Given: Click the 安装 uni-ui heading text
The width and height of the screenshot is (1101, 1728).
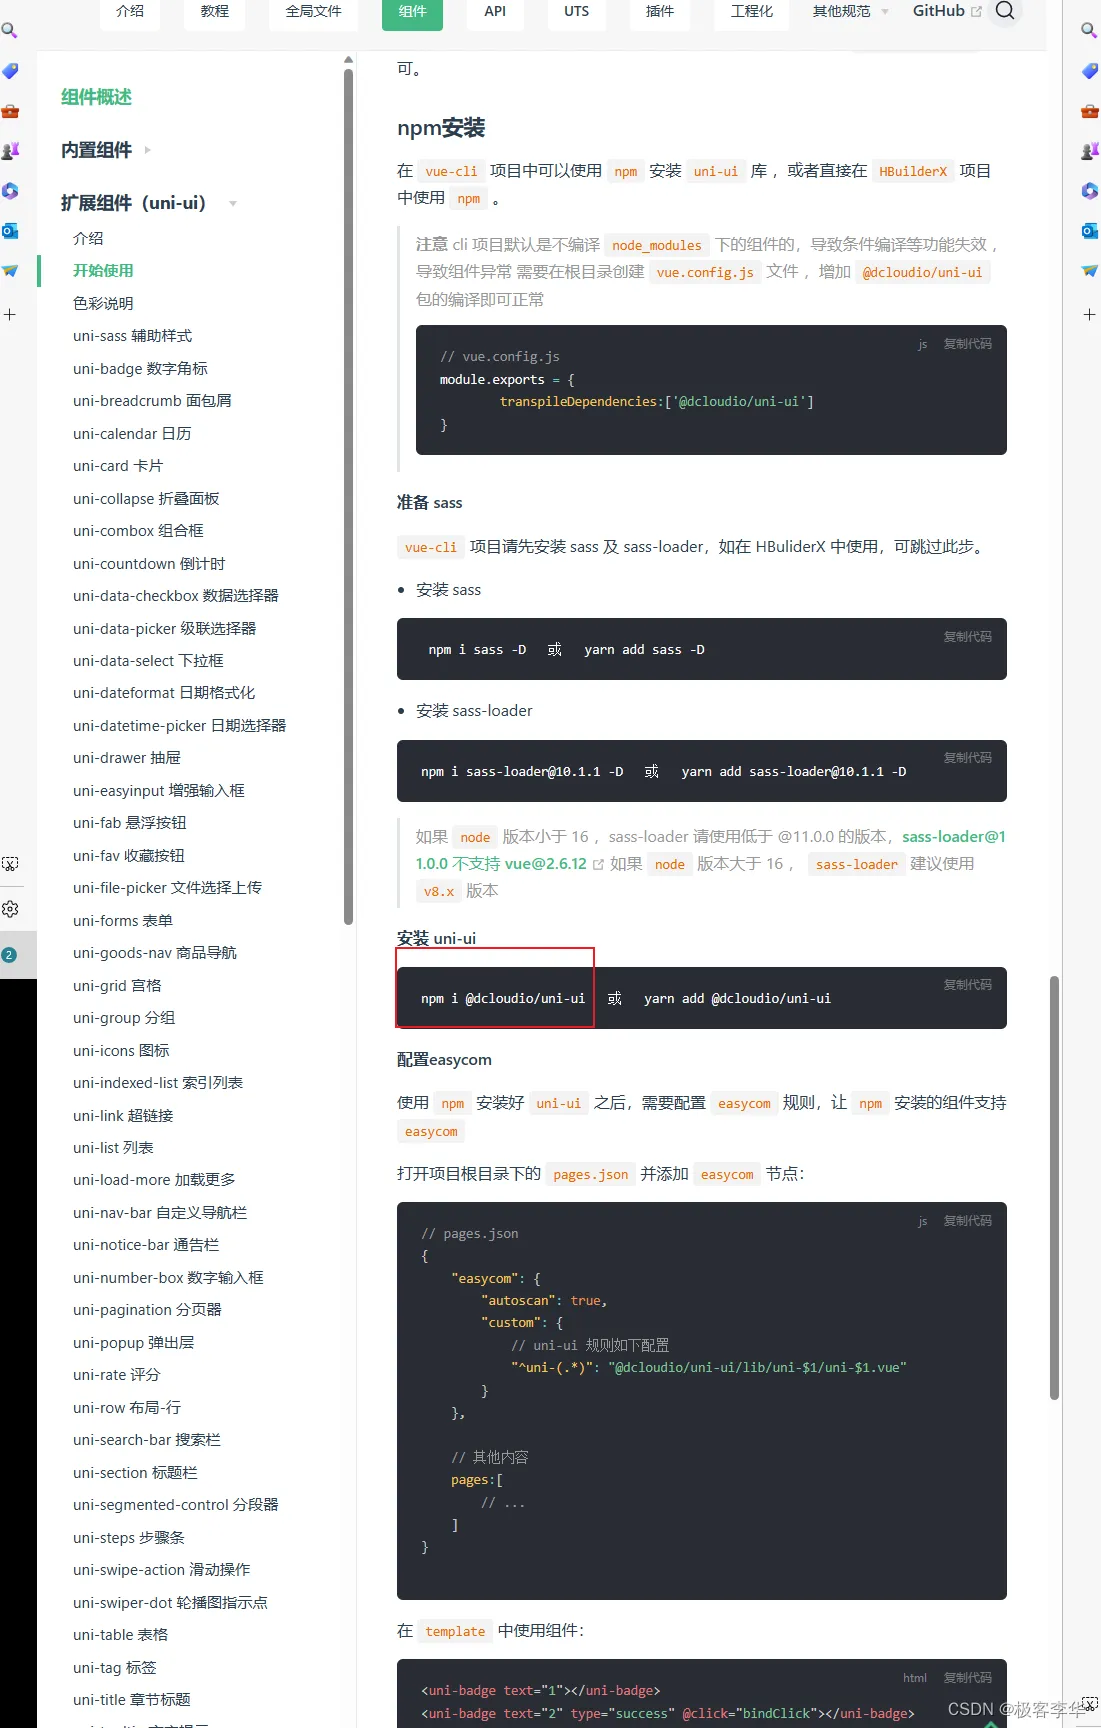Looking at the screenshot, I should click(x=436, y=939).
